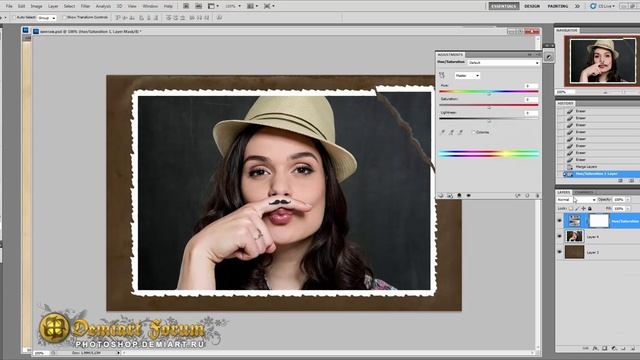Select the Design workspace button

[x=532, y=6]
